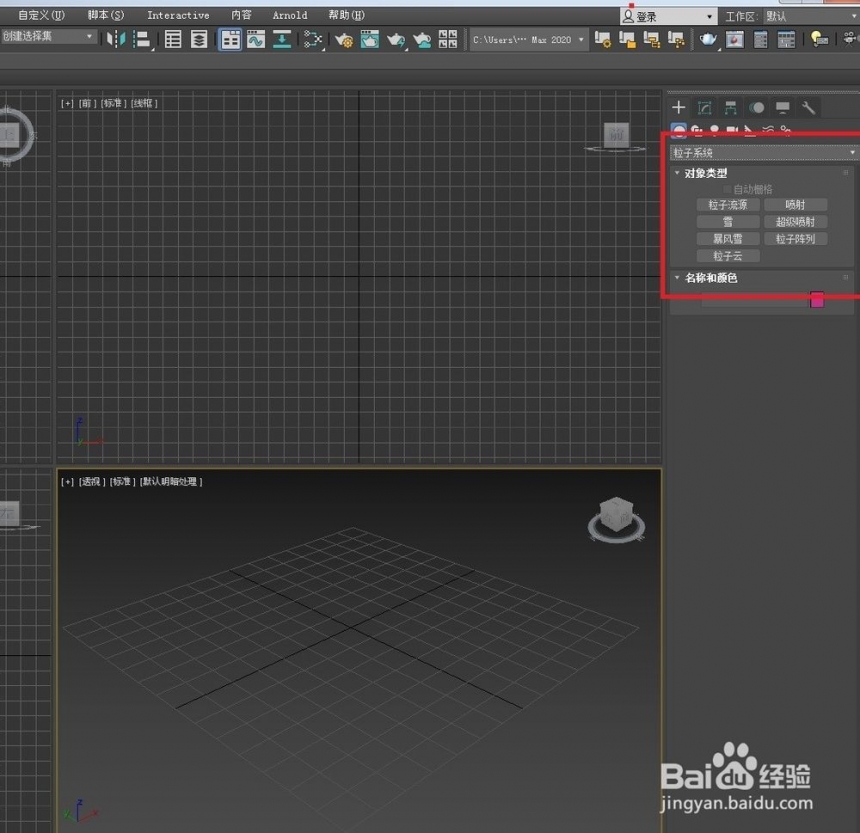The image size is (860, 833).
Task: Click the magenta object color swatch
Action: [817, 300]
